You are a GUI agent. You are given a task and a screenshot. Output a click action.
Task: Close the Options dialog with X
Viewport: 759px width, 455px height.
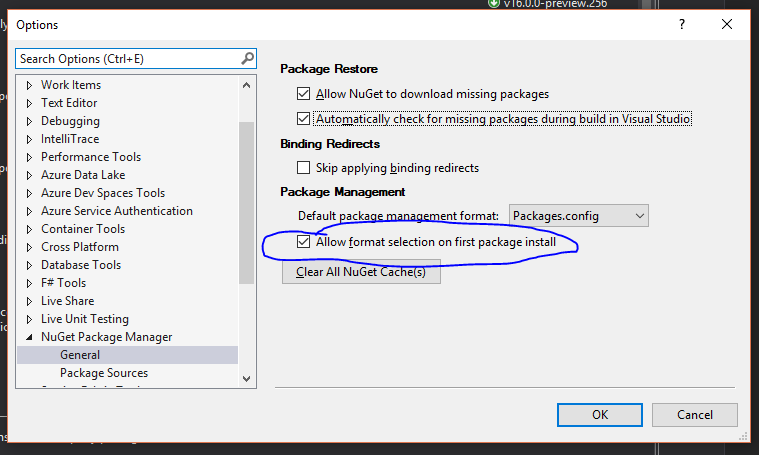(727, 24)
